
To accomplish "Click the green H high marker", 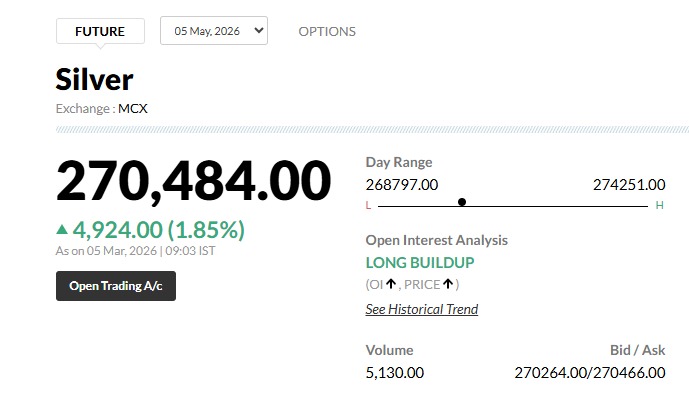I will [659, 205].
